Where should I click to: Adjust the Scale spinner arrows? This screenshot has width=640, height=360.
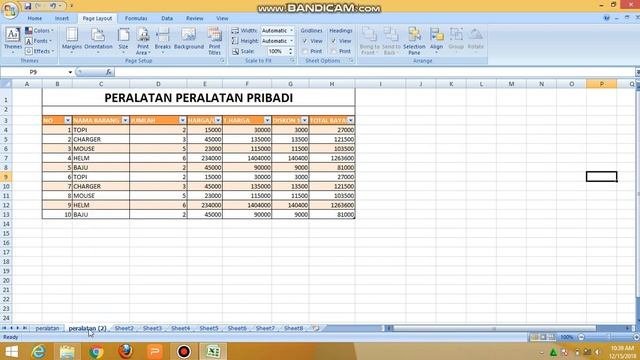[x=291, y=51]
